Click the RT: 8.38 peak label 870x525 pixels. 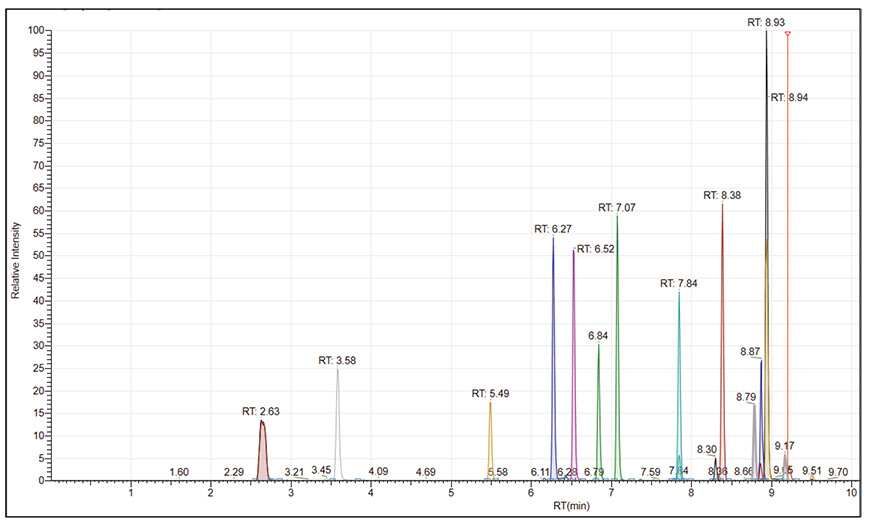pos(722,195)
